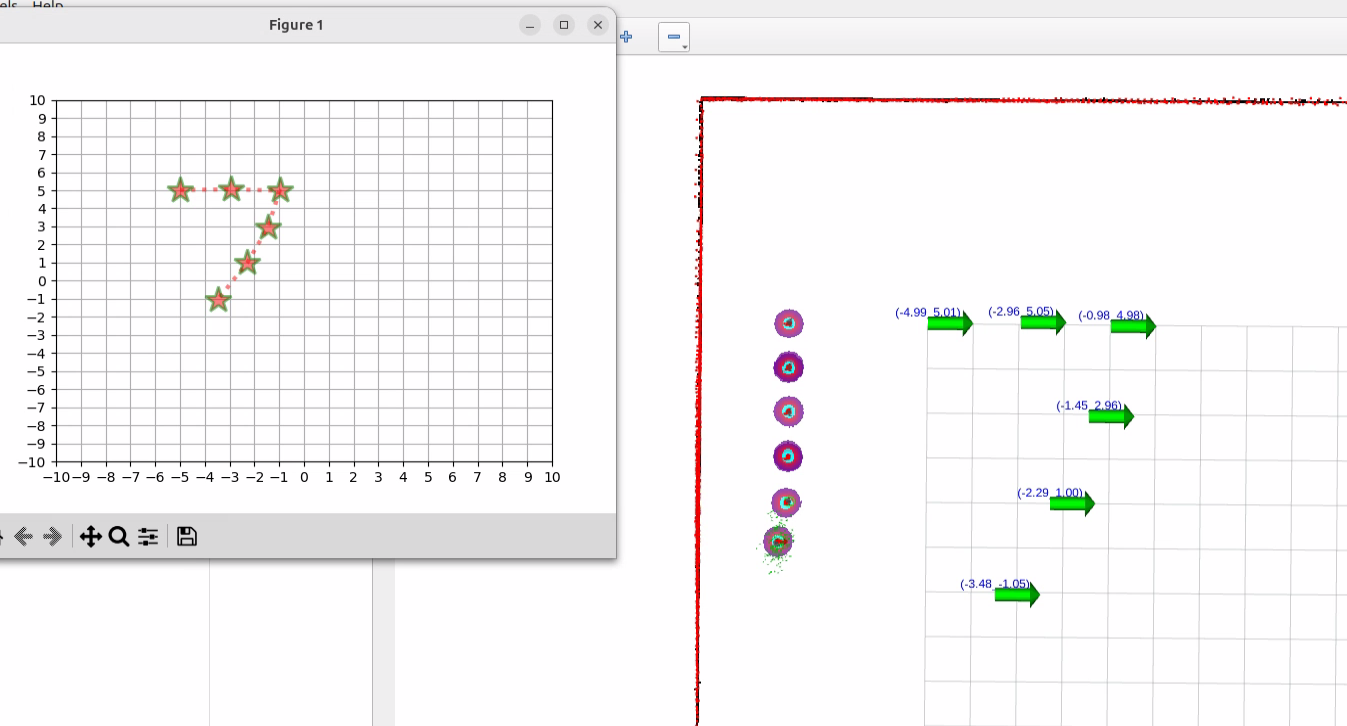Screen dimensions: 1347x726
Task: Maximize the Figure 1 window
Action: tap(564, 25)
